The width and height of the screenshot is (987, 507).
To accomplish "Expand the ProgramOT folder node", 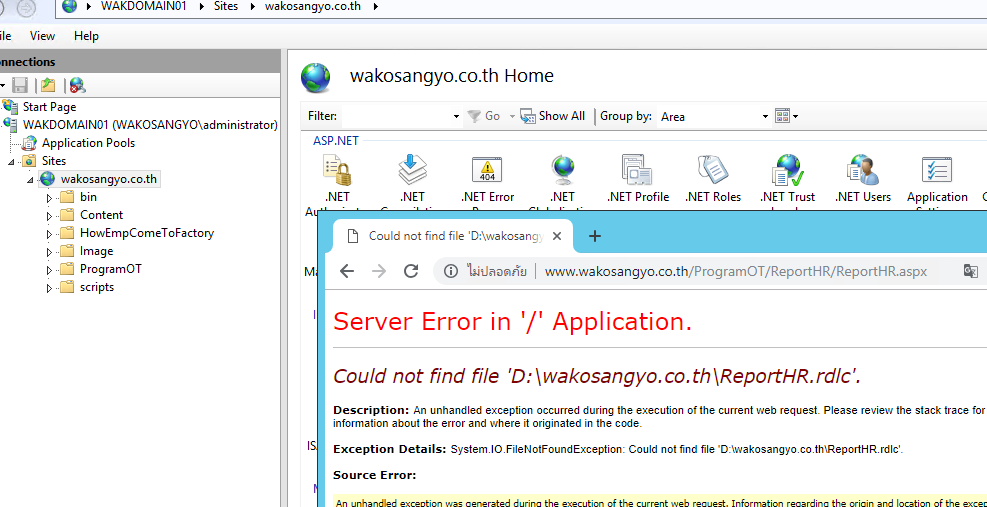I will coord(50,270).
